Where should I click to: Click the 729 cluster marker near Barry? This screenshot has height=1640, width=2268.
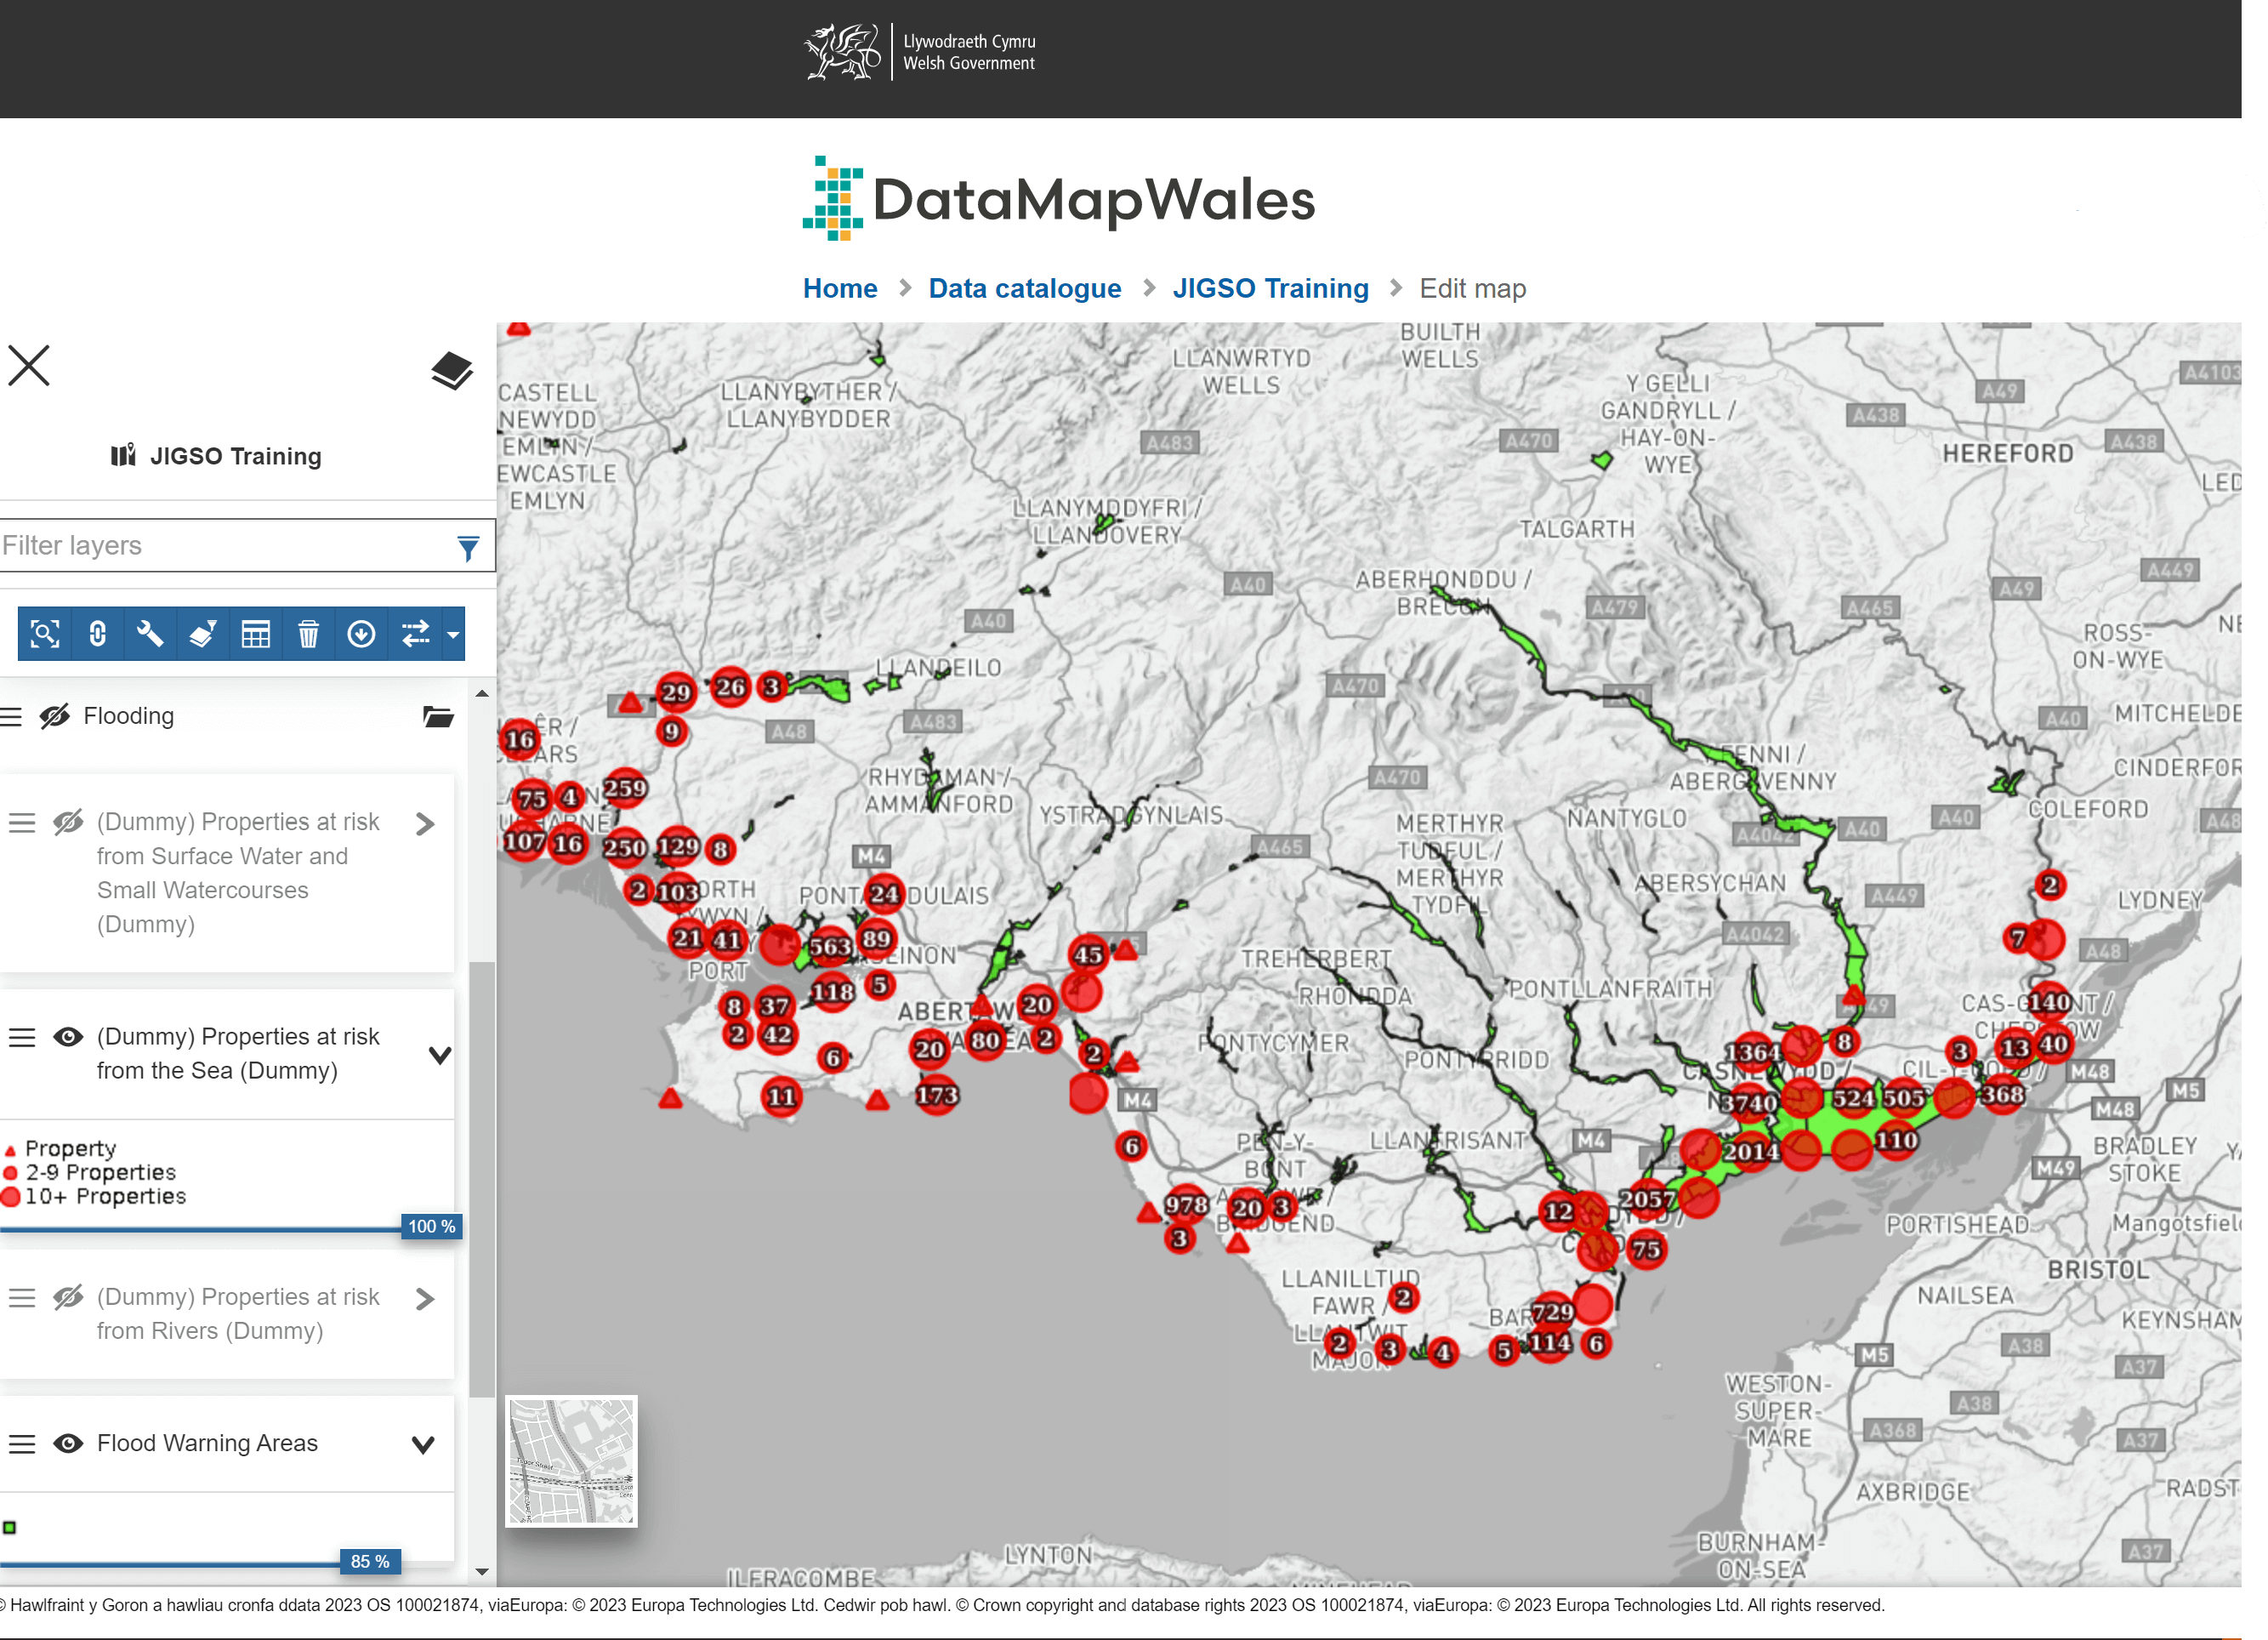point(1553,1311)
